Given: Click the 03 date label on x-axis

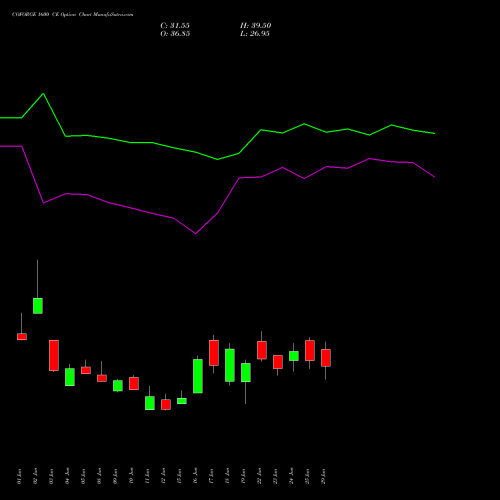Looking at the screenshot, I should [x=51, y=476].
